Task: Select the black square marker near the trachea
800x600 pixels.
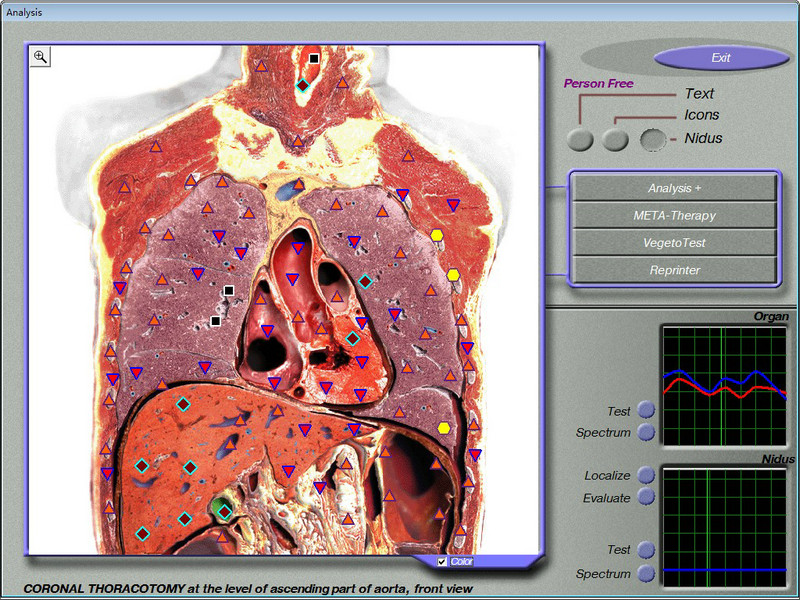Action: pyautogui.click(x=313, y=59)
